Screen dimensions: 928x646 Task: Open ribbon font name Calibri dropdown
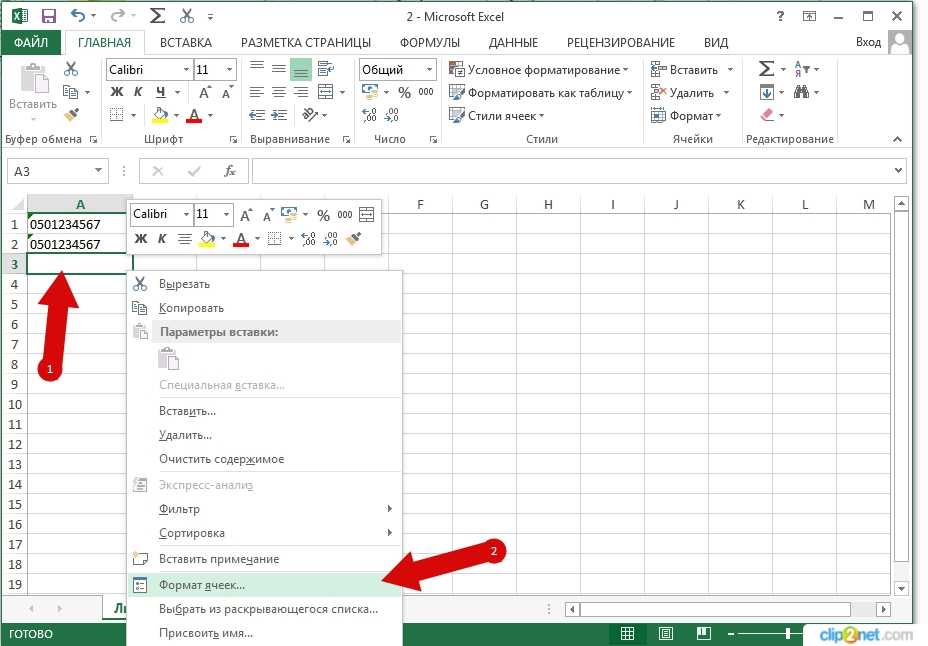pyautogui.click(x=186, y=70)
